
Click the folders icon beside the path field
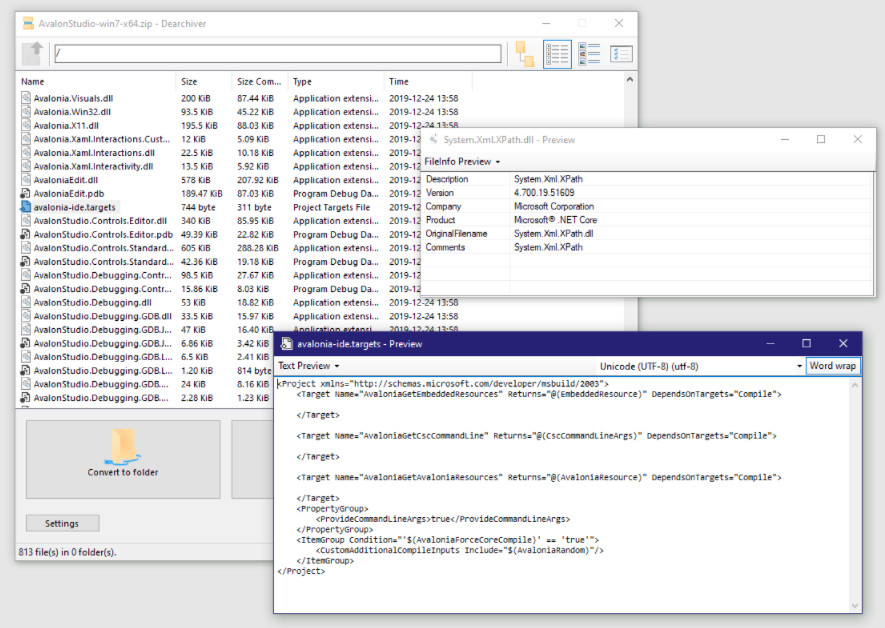[x=525, y=54]
